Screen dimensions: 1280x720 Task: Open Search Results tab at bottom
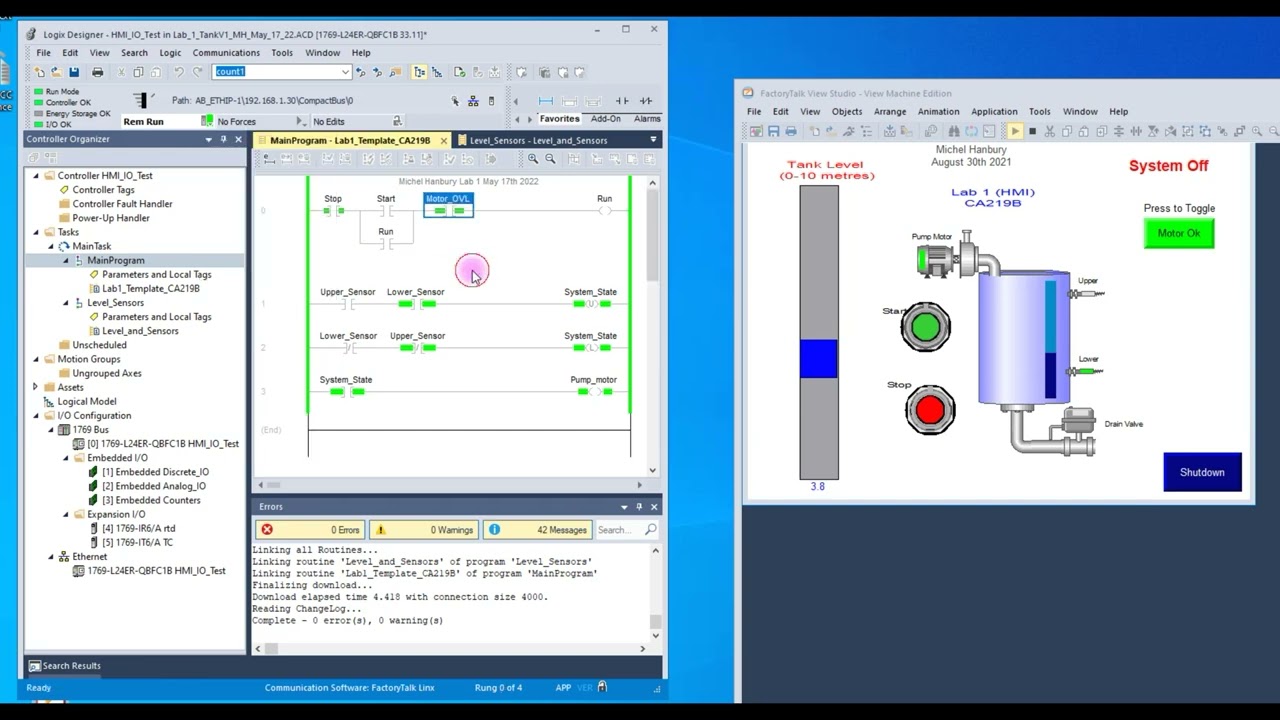tap(64, 666)
